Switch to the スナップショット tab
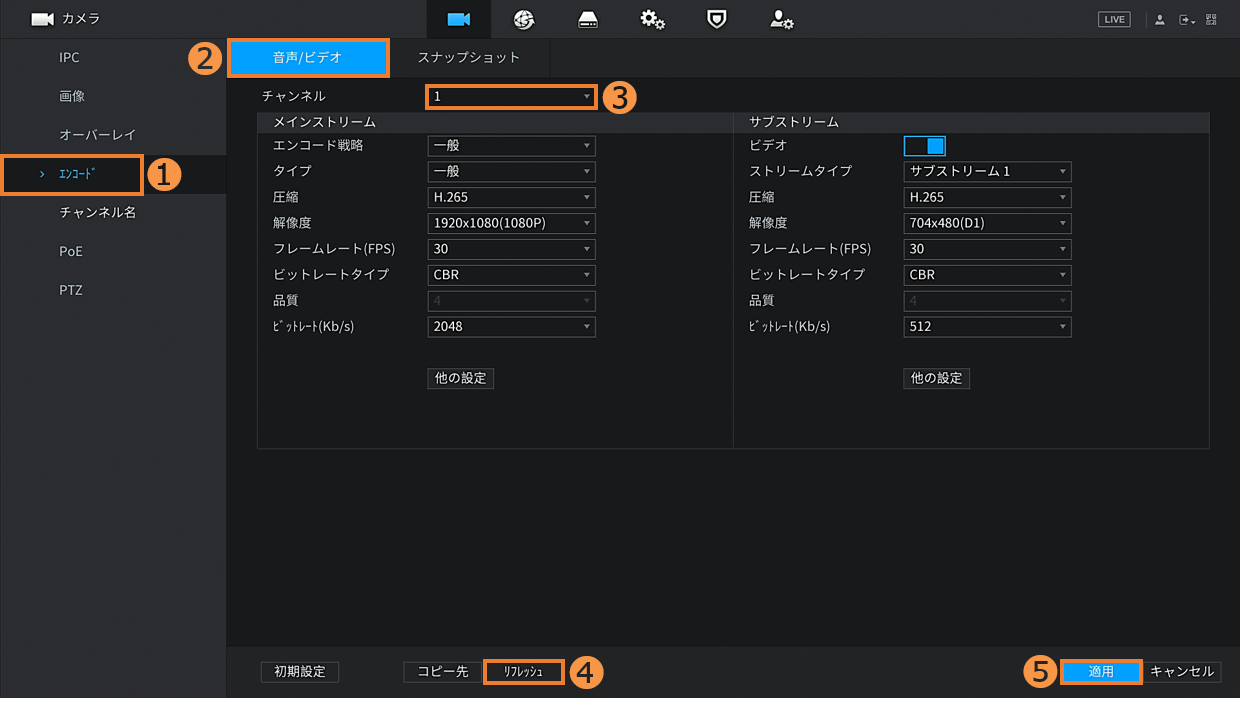Image resolution: width=1240 pixels, height=722 pixels. click(469, 58)
